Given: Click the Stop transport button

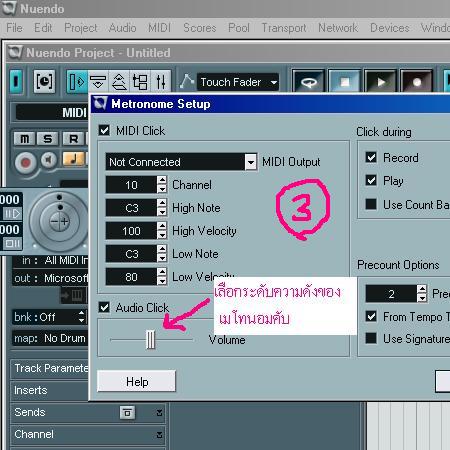Looking at the screenshot, I should coord(345,81).
